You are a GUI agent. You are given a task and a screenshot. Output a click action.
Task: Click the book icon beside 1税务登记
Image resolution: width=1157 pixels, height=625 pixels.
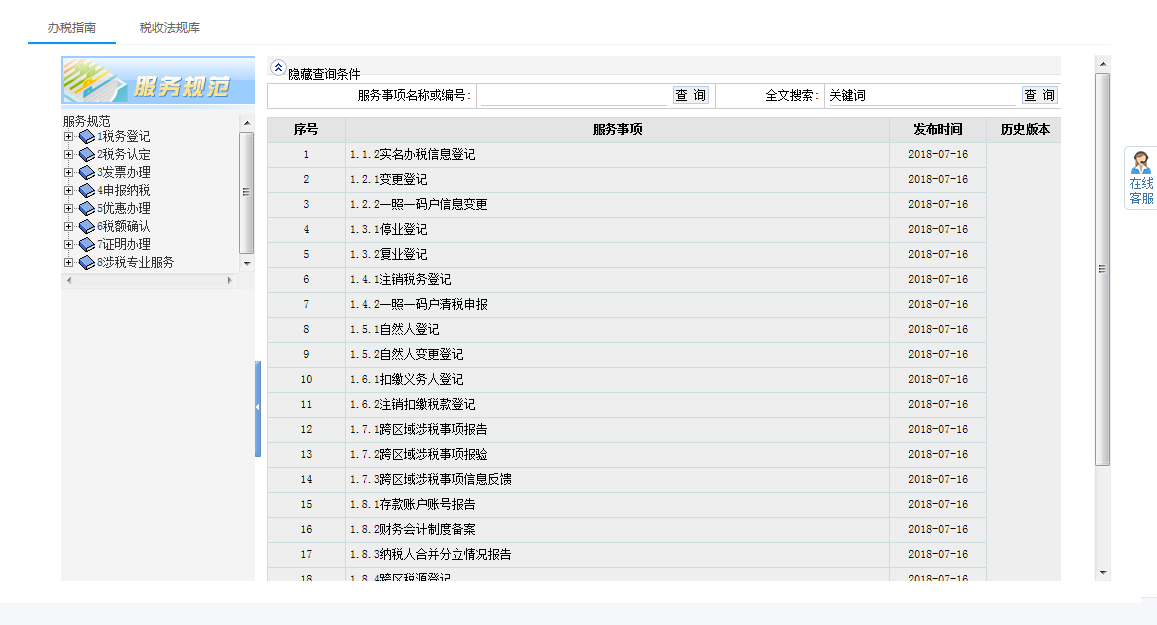tap(86, 136)
